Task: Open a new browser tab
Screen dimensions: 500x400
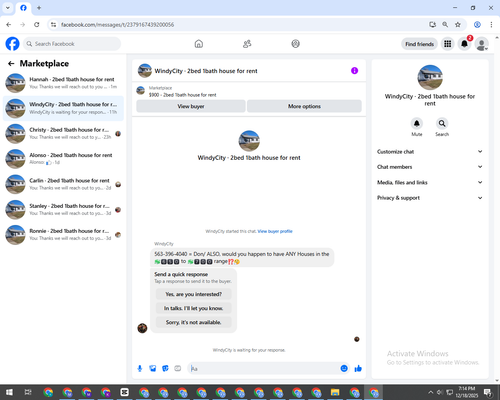Action: [39, 8]
